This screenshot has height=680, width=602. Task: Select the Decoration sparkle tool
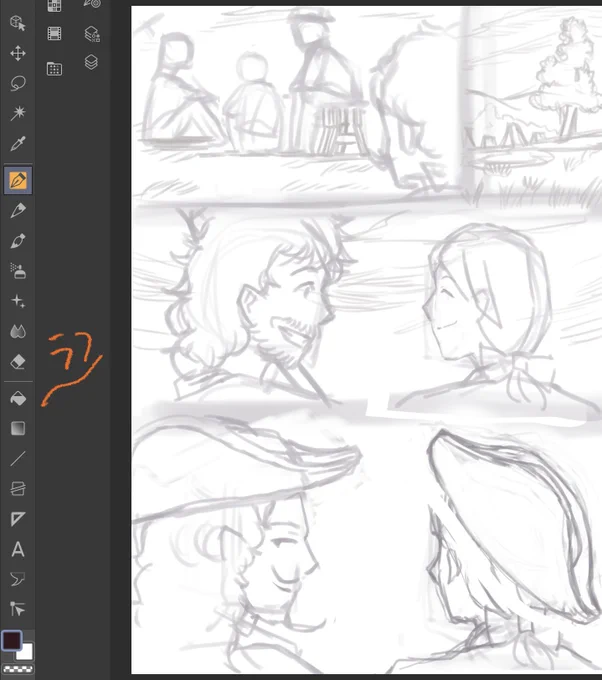coord(18,301)
